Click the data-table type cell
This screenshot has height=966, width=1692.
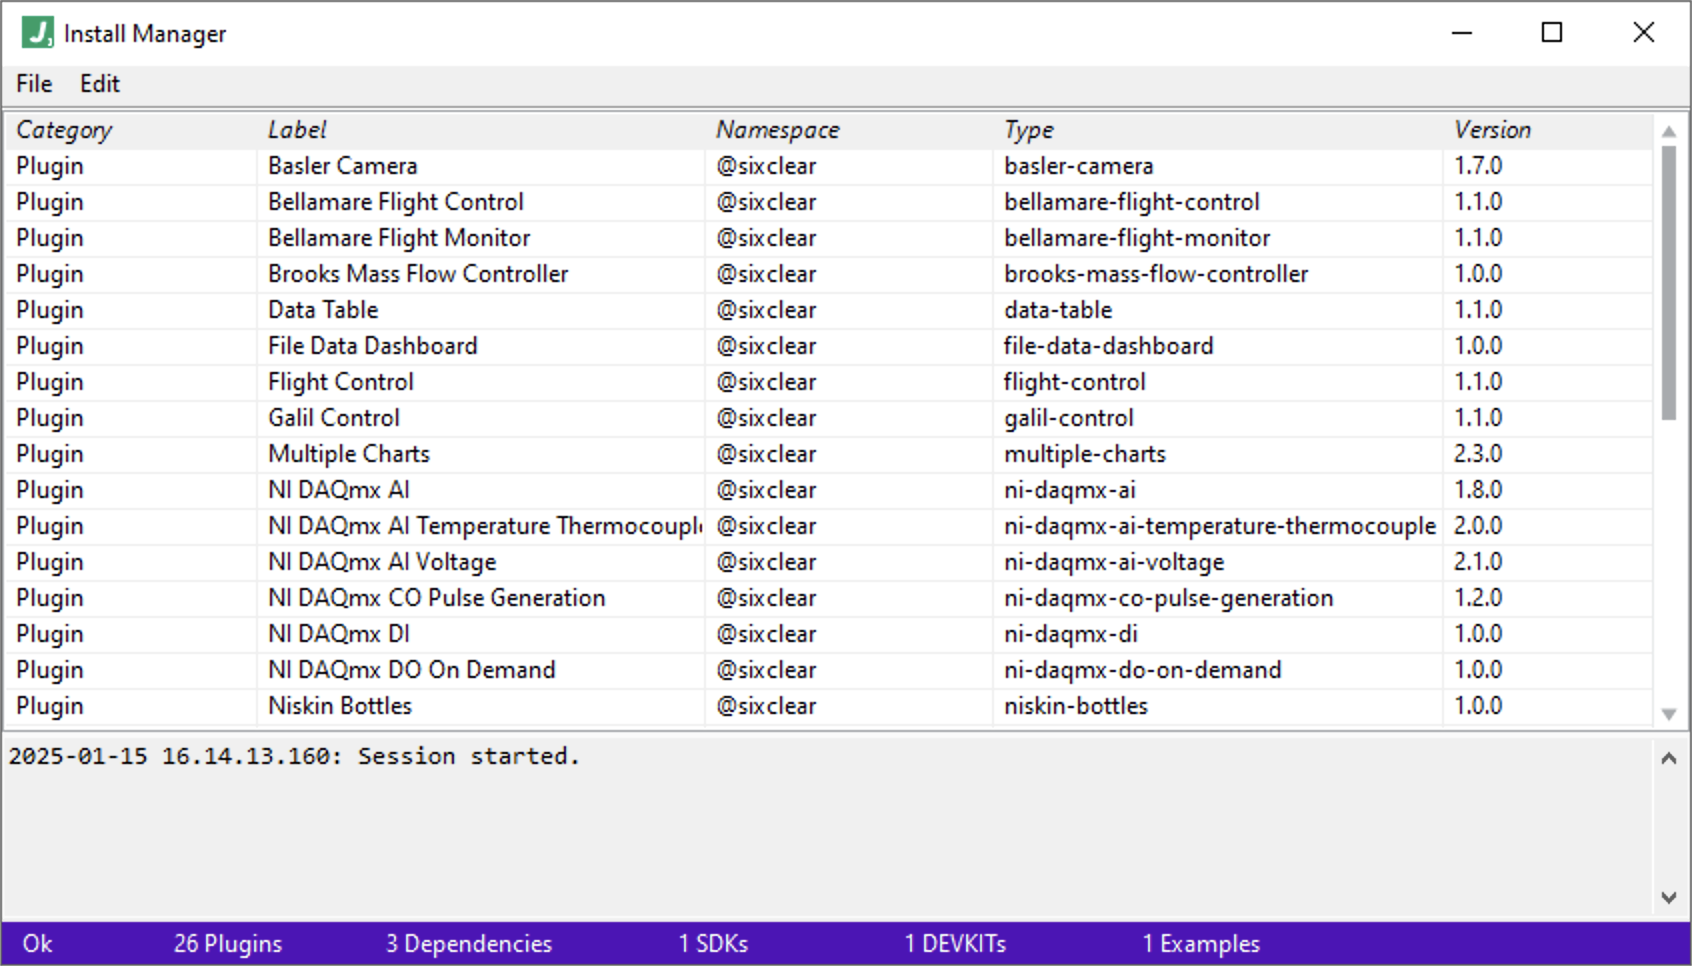click(1059, 310)
